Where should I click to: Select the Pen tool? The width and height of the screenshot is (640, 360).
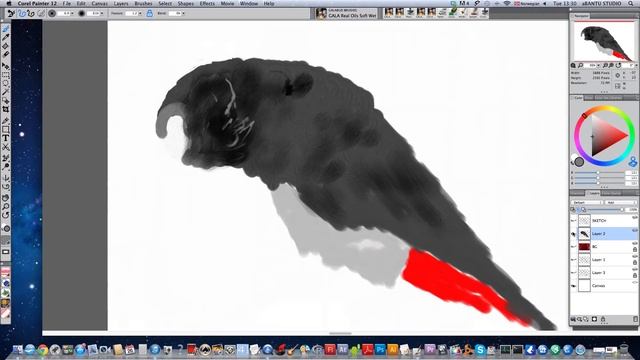click(6, 120)
